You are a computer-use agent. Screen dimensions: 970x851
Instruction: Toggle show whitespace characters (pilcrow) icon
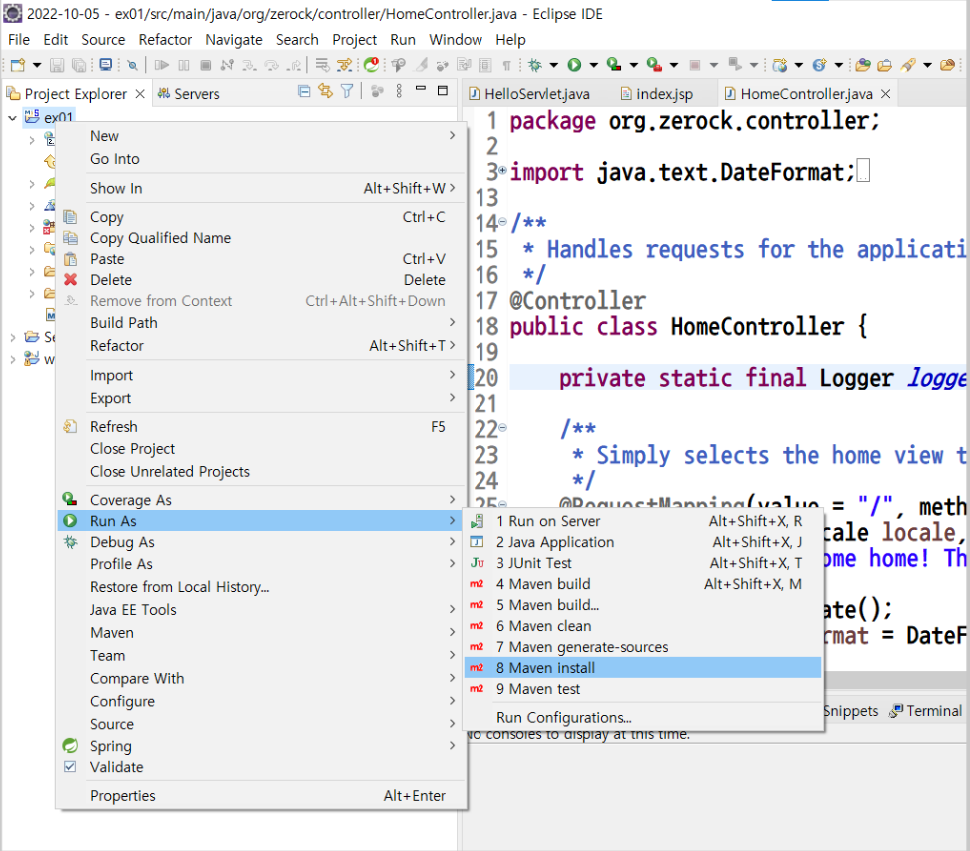pos(507,65)
